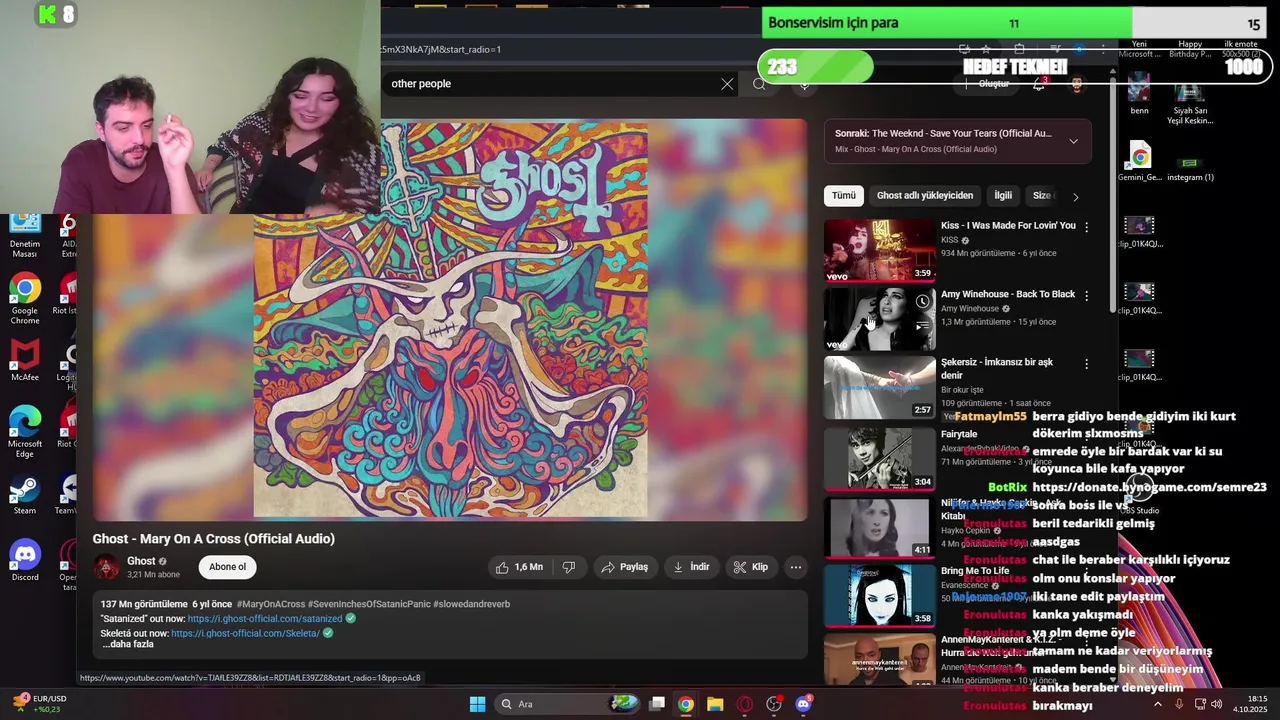The image size is (1280, 720).
Task: Open the Ghost channel name link
Action: [141, 562]
